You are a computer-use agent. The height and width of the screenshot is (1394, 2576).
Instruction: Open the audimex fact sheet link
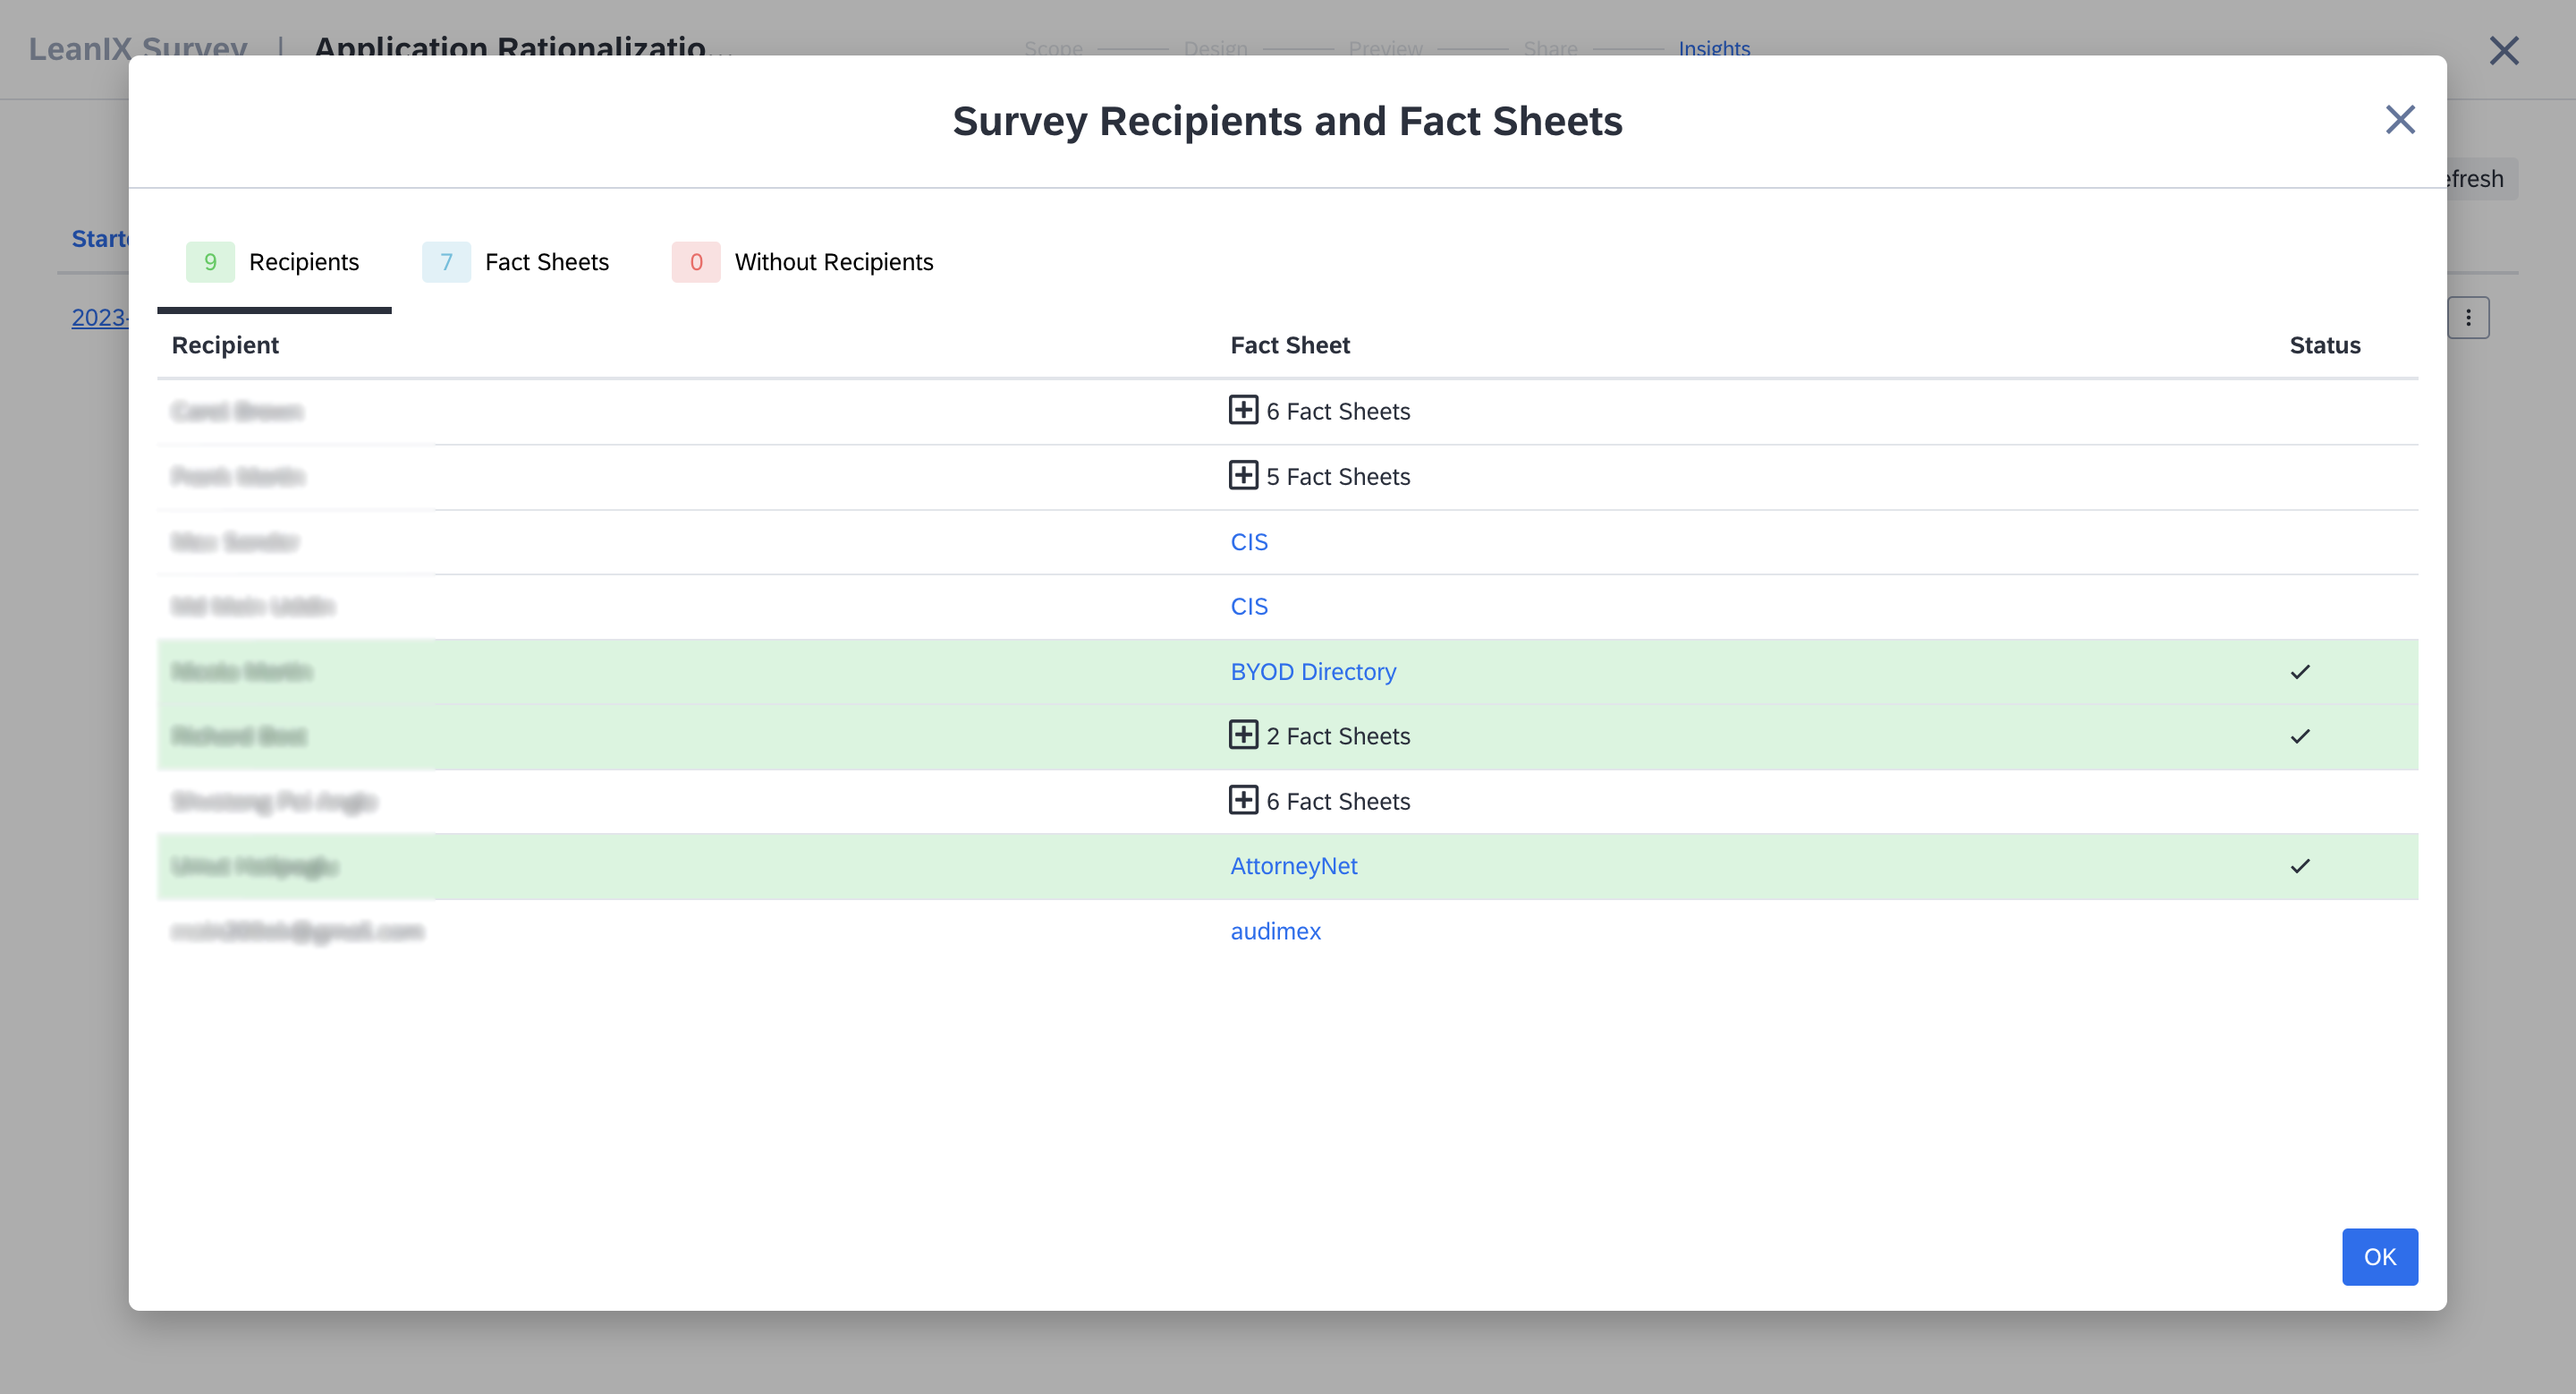point(1275,931)
